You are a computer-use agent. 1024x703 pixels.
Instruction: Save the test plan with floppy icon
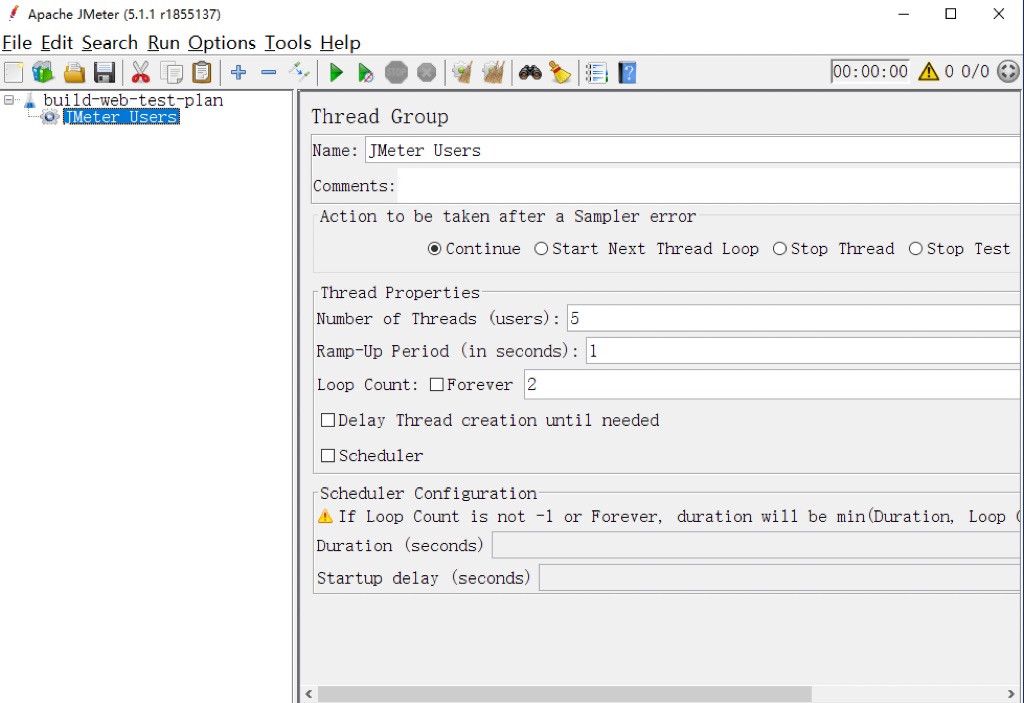(x=104, y=72)
